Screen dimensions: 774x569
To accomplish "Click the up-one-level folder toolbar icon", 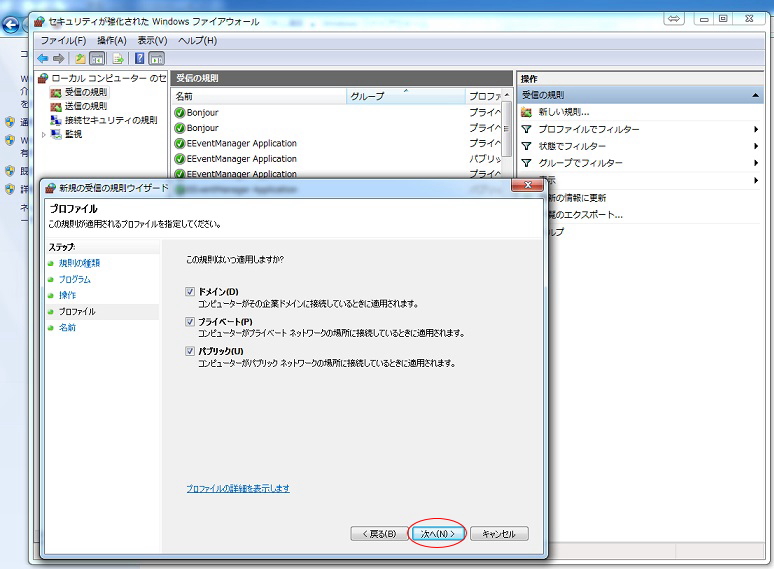I will [x=80, y=59].
